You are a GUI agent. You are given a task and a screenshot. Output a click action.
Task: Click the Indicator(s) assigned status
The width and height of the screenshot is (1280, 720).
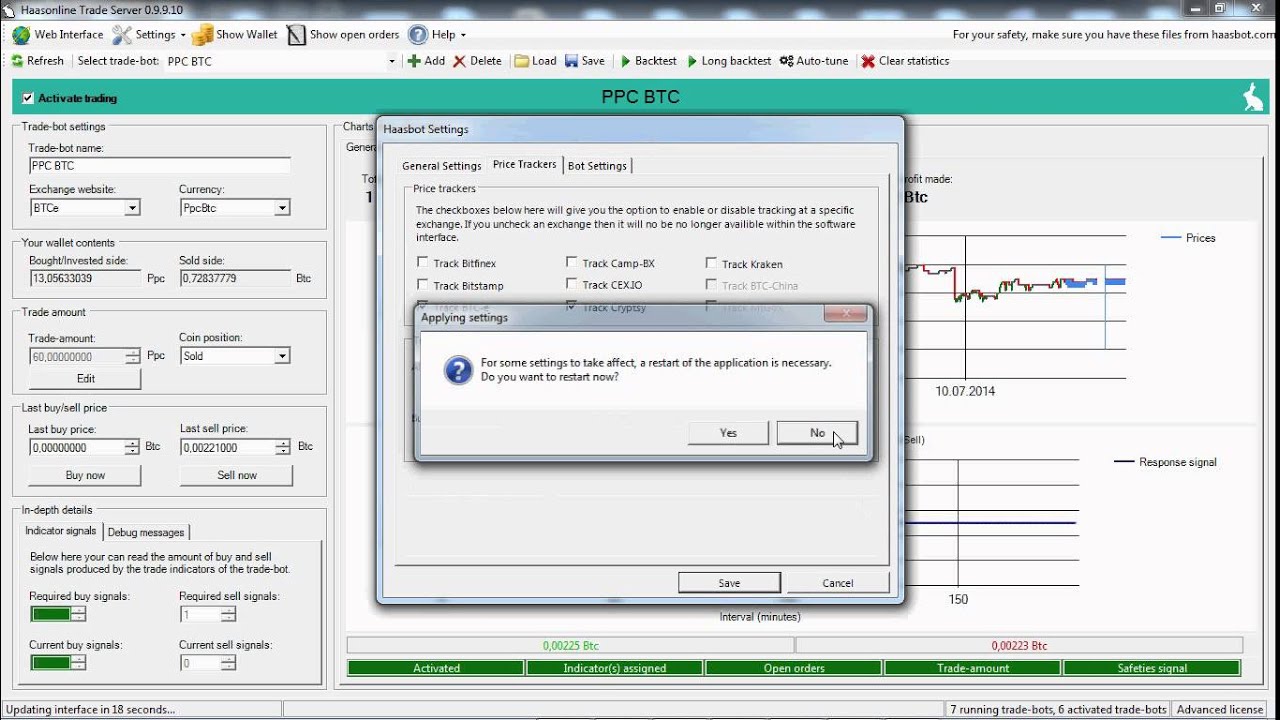[615, 668]
